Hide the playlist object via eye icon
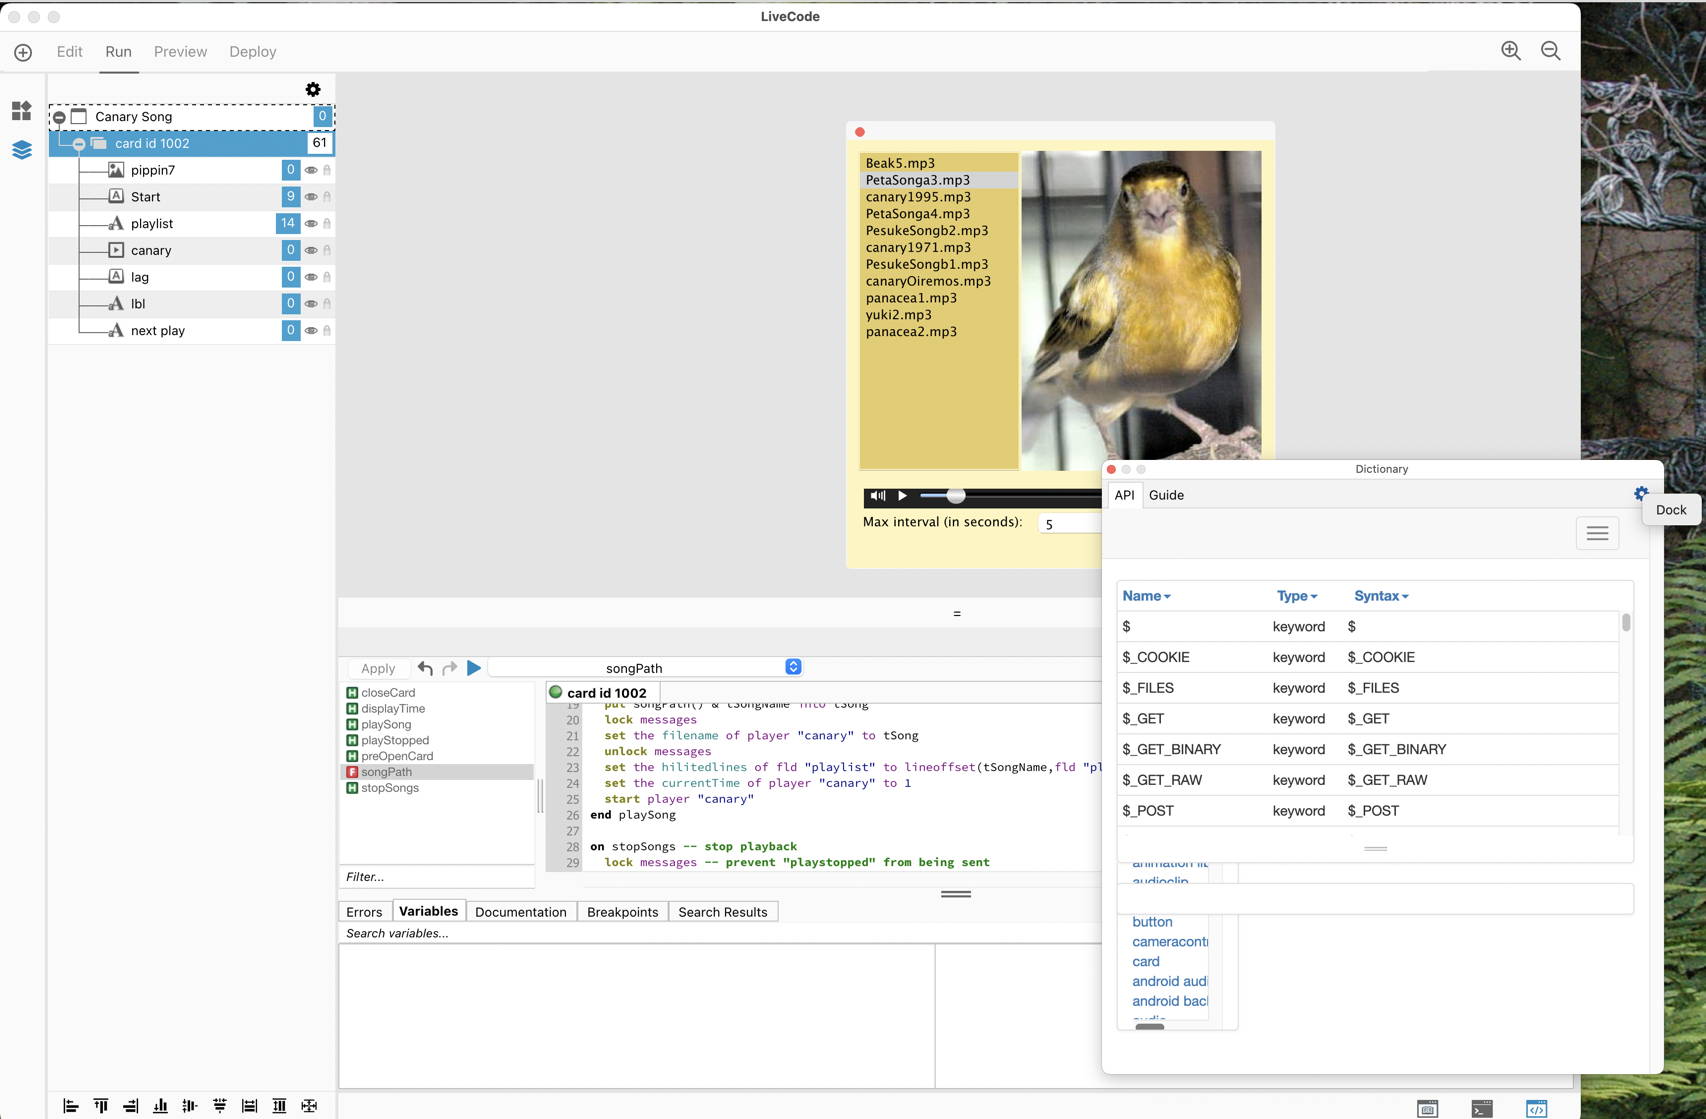Screen dimensions: 1706x1119 point(311,224)
